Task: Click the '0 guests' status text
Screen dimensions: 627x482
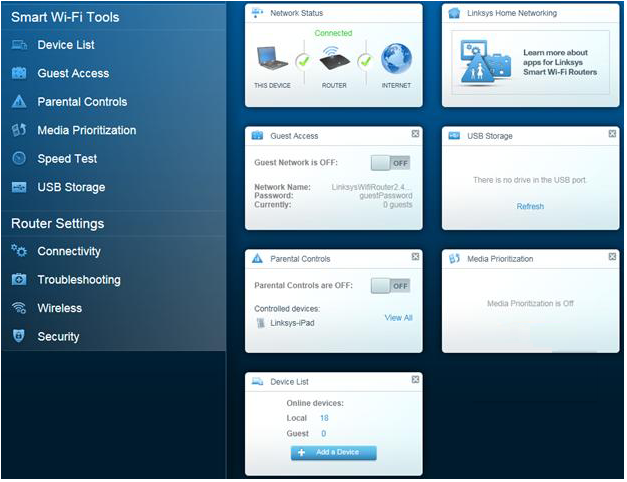Action: (397, 204)
